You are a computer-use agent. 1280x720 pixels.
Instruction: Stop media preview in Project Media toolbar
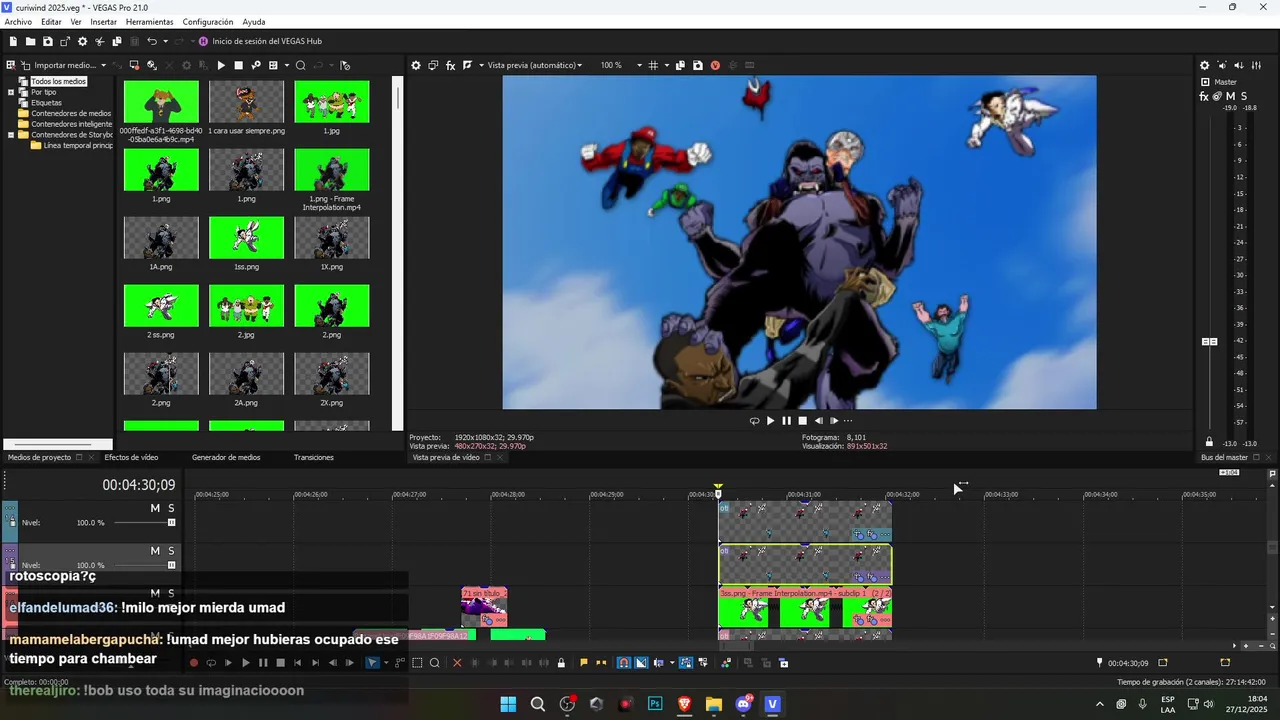click(238, 65)
